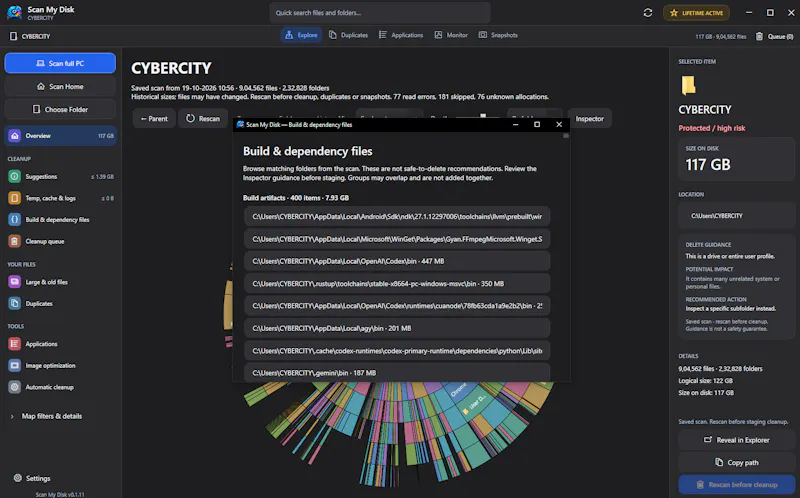The width and height of the screenshot is (800, 498).
Task: Click the Choose Folder button
Action: (60, 109)
